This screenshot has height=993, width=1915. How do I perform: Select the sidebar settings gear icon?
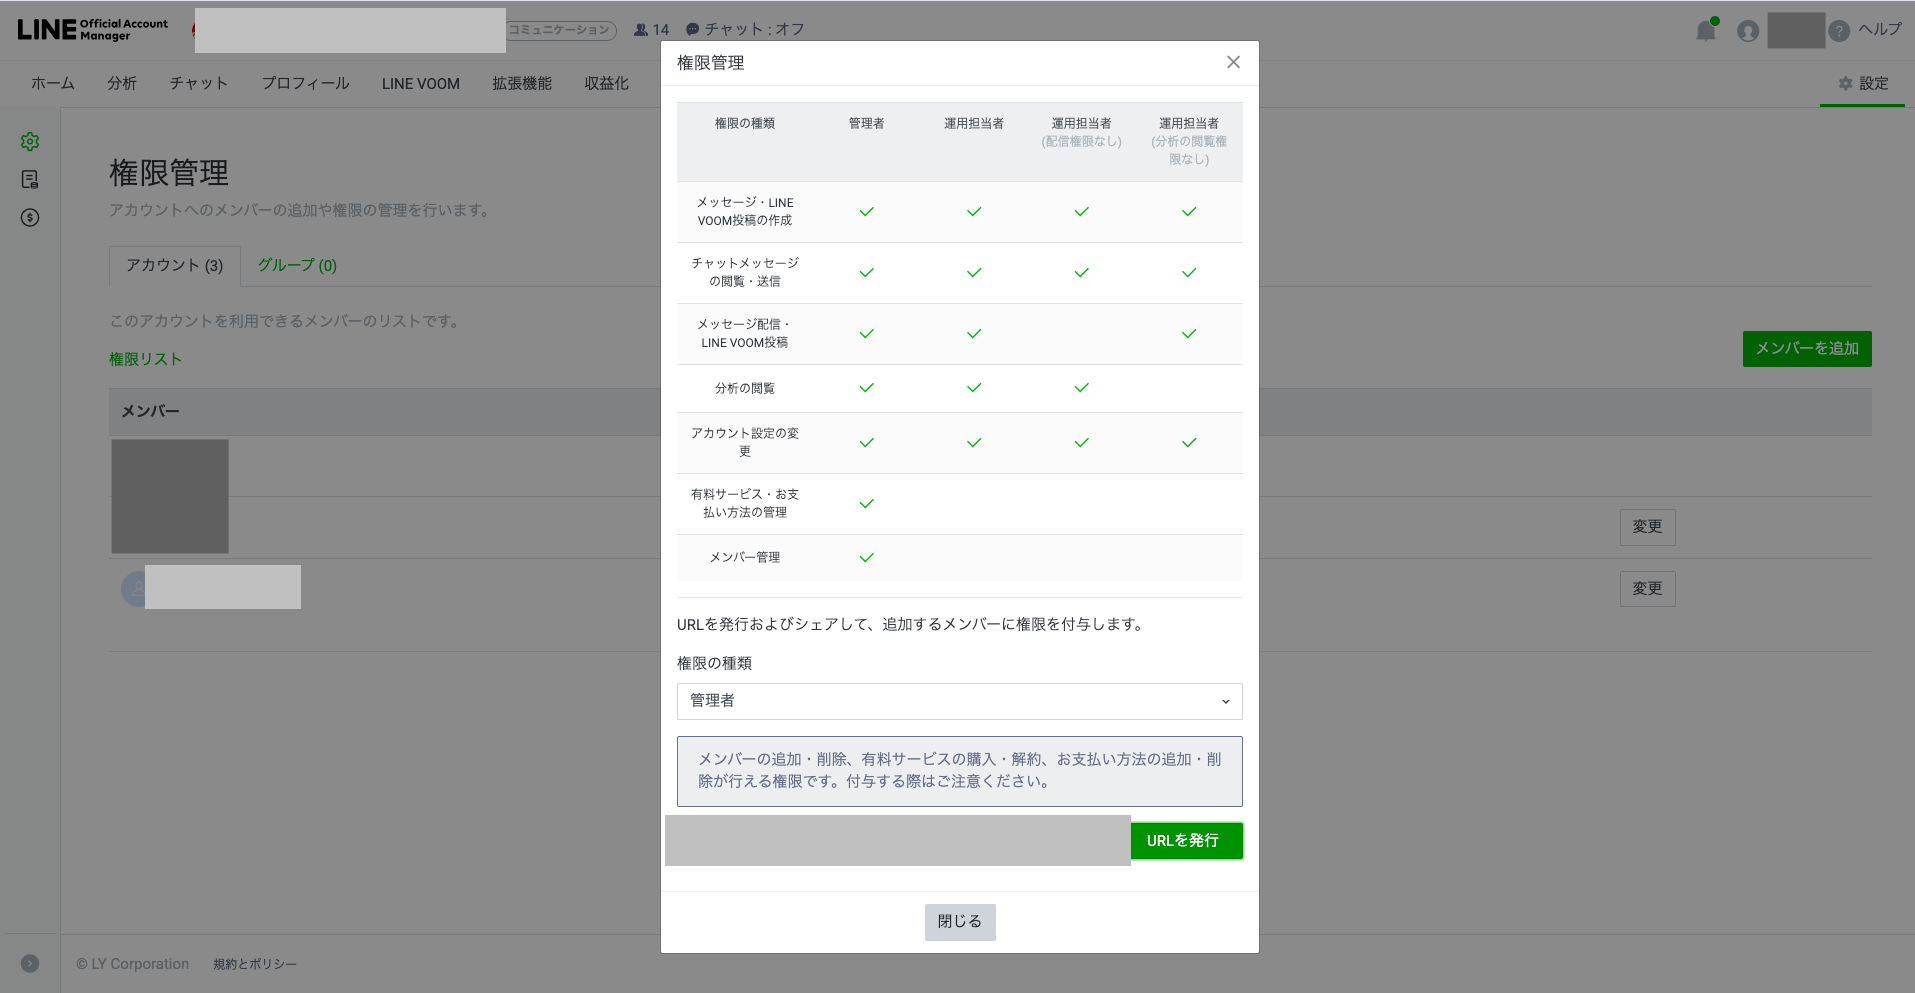pyautogui.click(x=30, y=142)
